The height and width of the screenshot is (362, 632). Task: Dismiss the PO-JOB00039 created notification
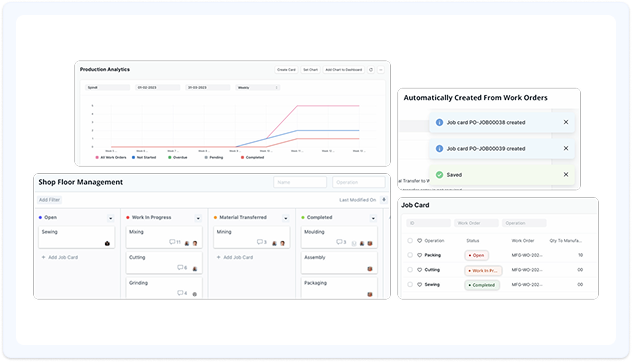coord(566,148)
